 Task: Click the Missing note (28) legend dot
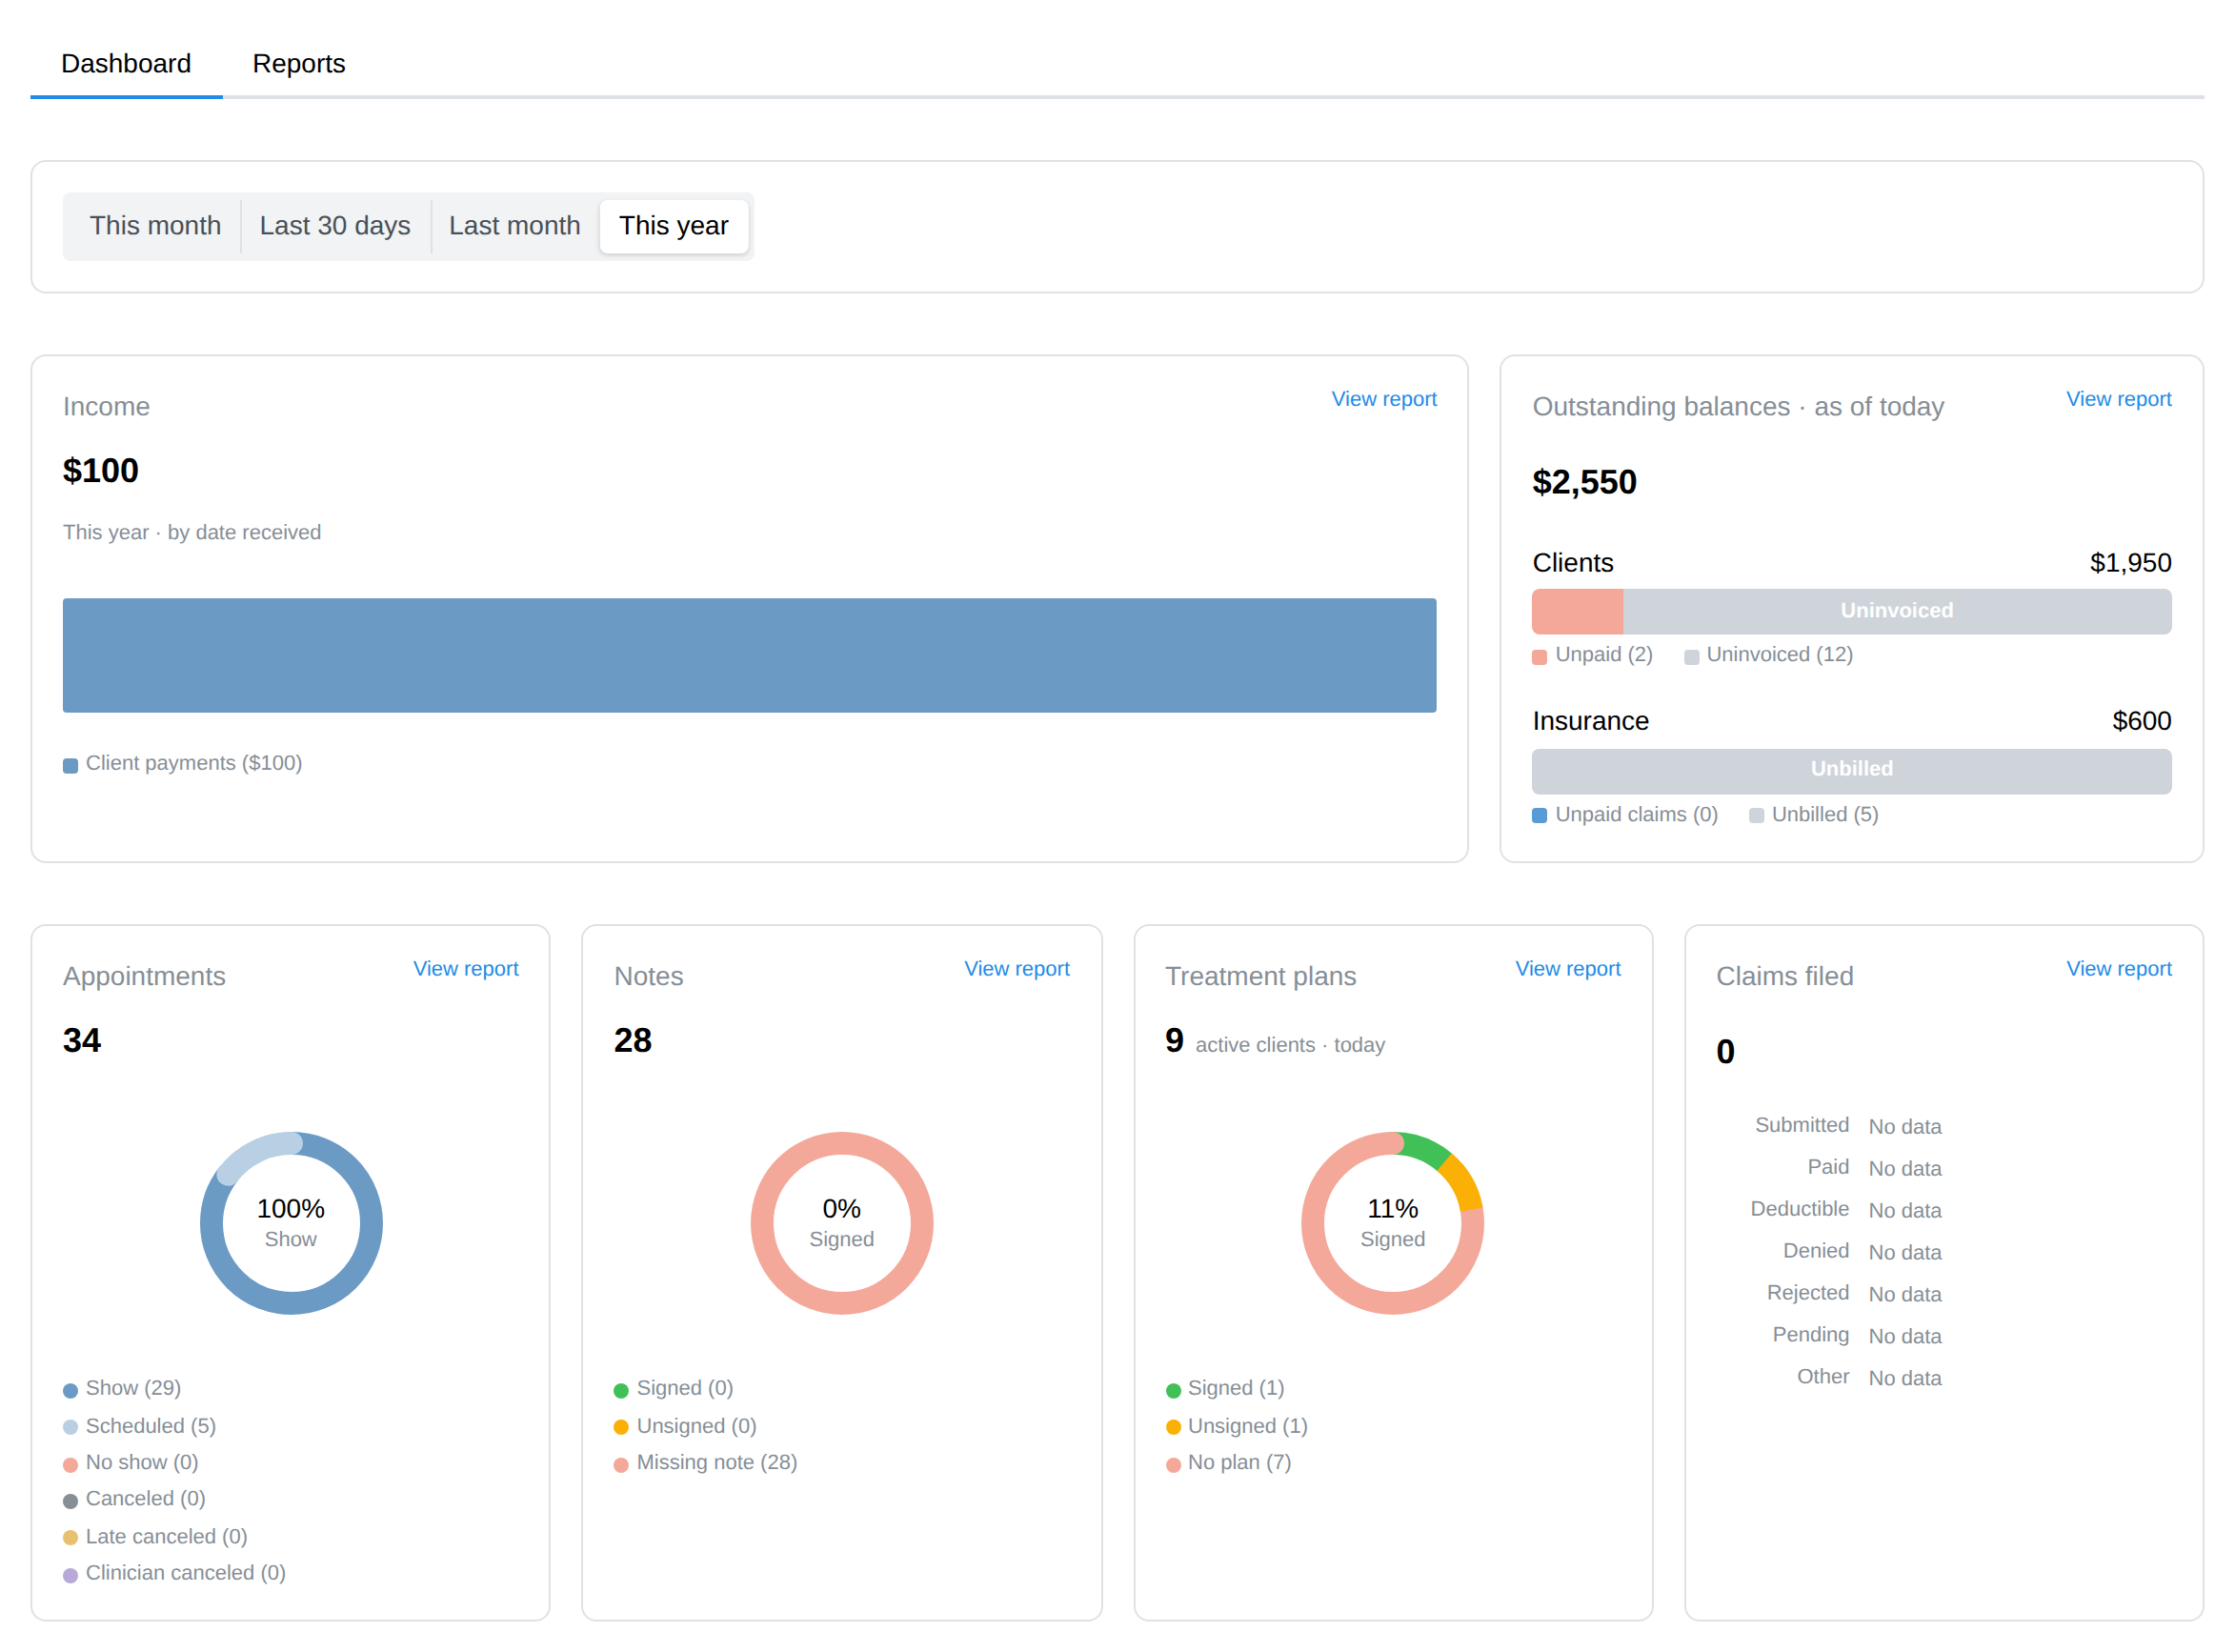[x=620, y=1465]
